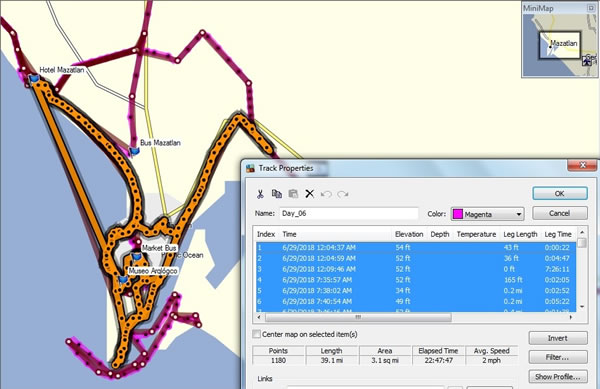Click the Paste clipboard icon
The width and height of the screenshot is (600, 389).
293,194
